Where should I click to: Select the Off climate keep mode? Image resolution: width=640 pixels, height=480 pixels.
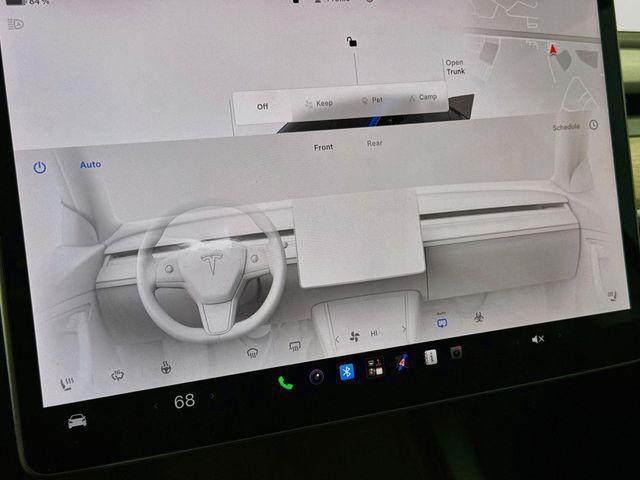(x=262, y=107)
